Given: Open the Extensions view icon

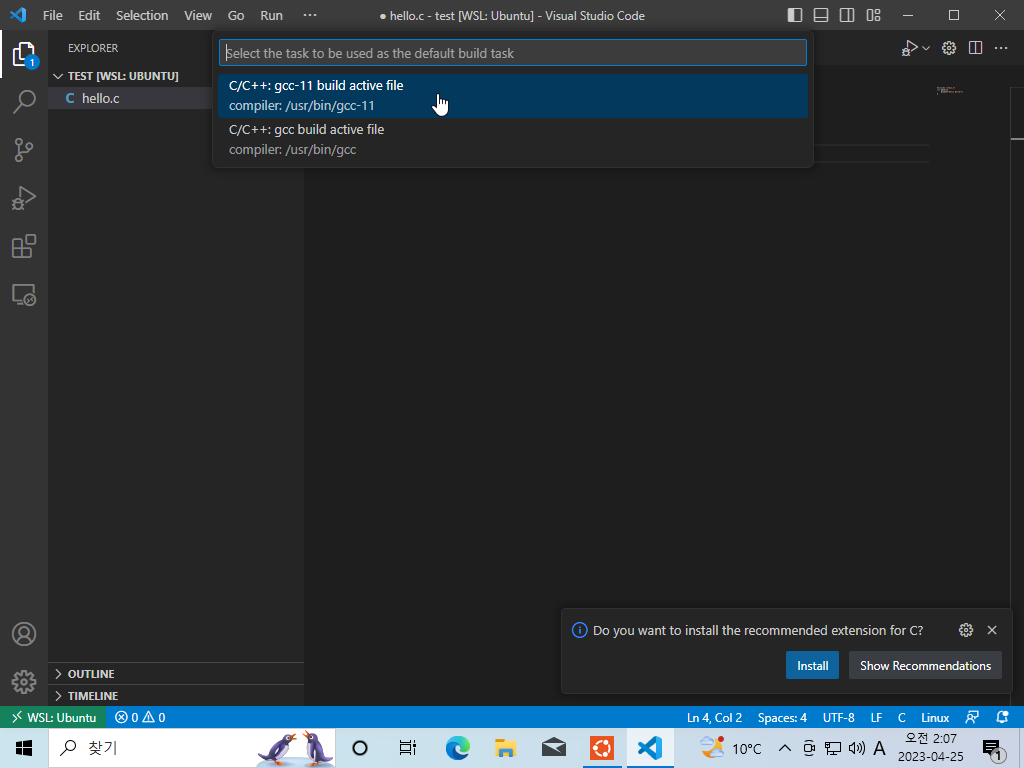Looking at the screenshot, I should tap(24, 246).
